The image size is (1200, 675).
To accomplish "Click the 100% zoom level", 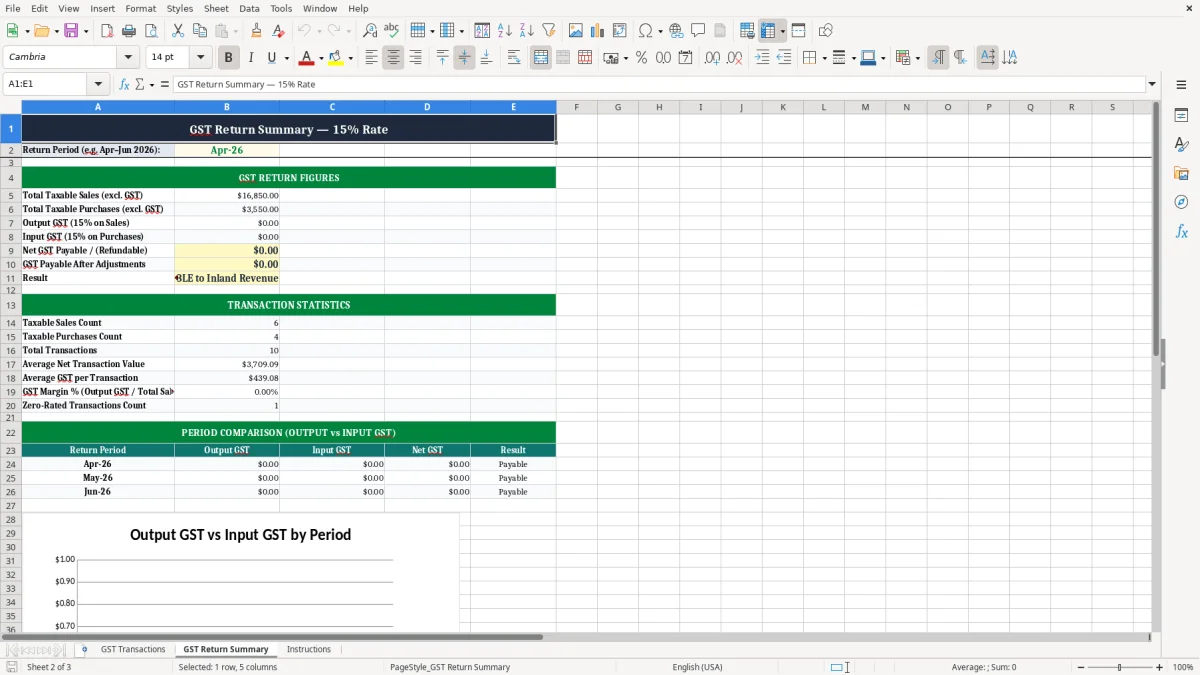I will (1183, 667).
